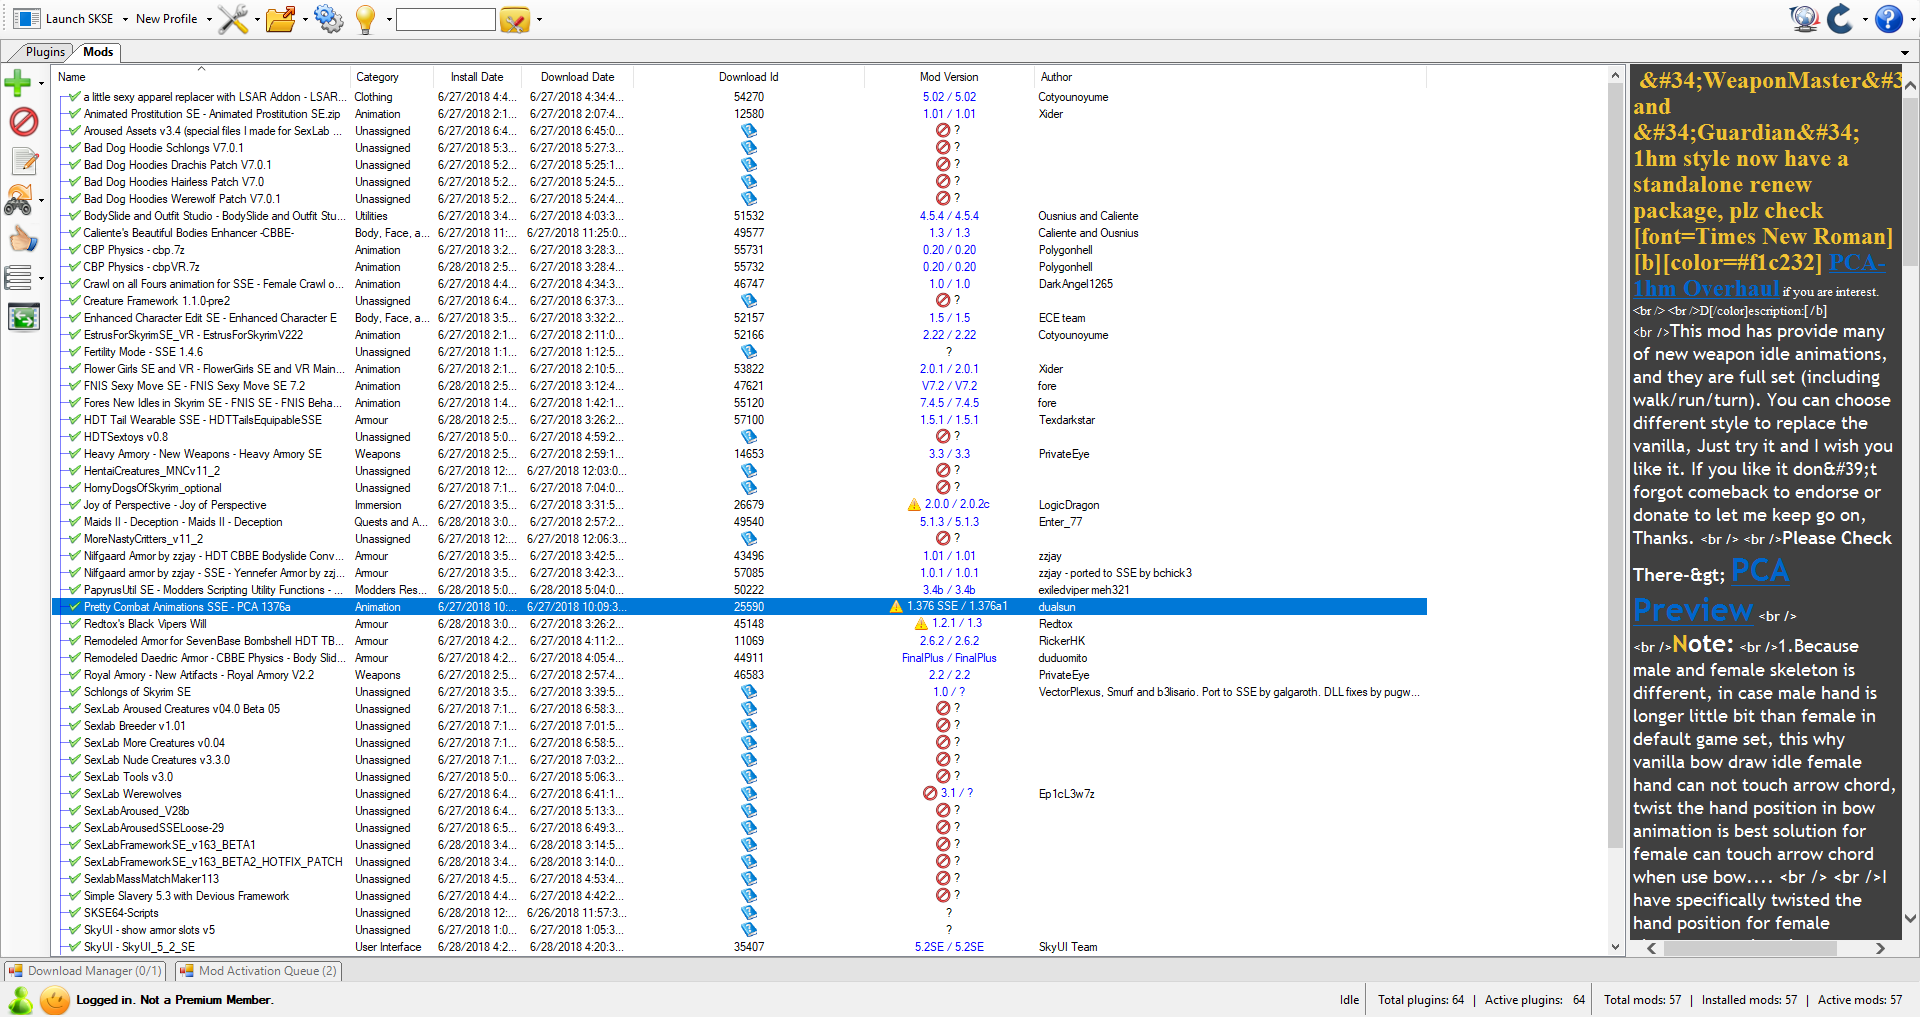Toggle checkmark for Simple Slavery 5.3 mod
The image size is (1920, 1017).
74,896
